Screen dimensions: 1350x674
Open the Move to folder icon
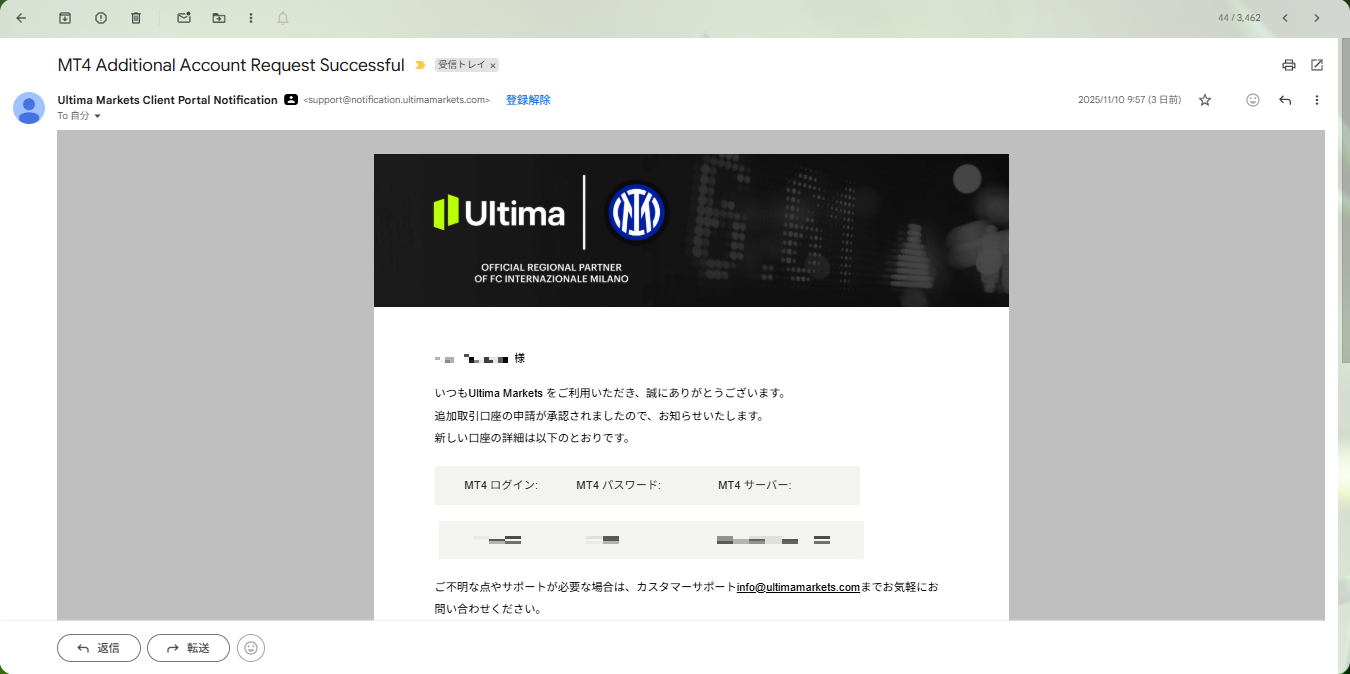[x=219, y=18]
